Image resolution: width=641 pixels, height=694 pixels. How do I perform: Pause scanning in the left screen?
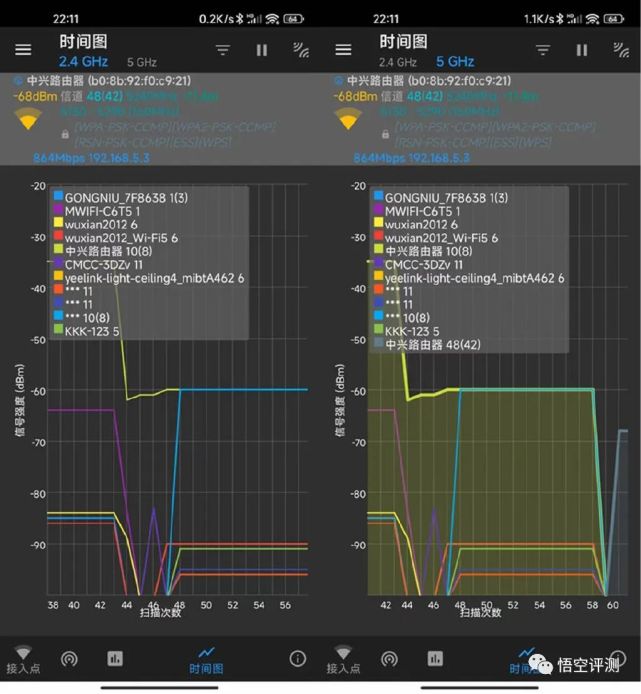(x=262, y=50)
